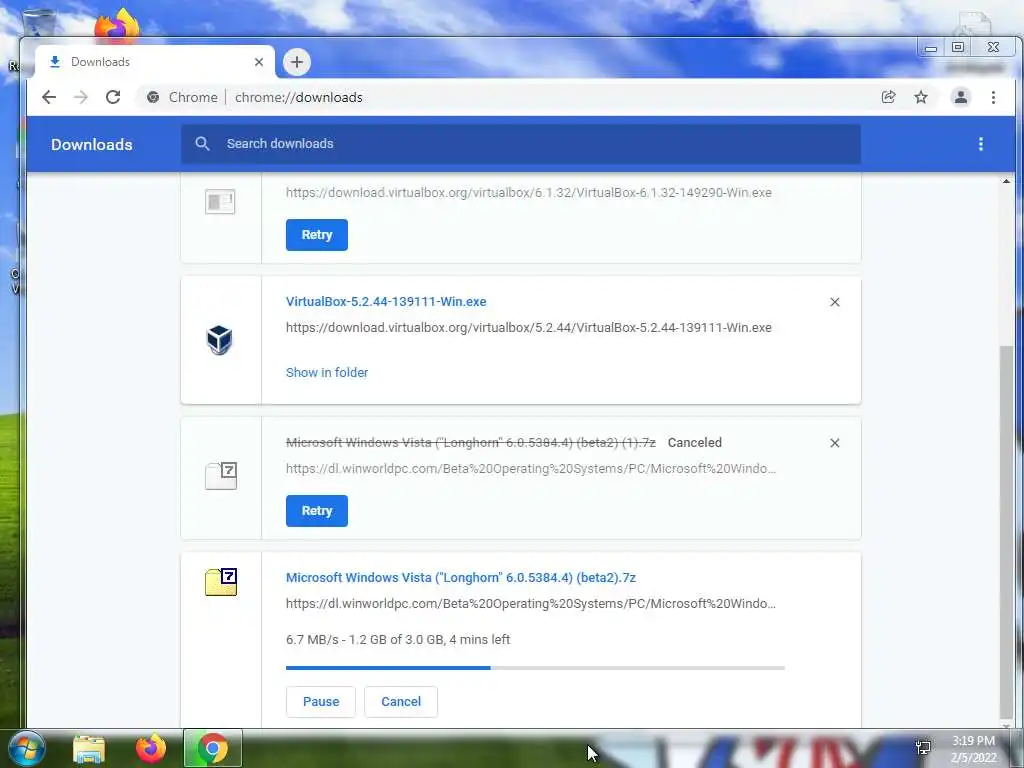Click the 6.7 MB/s download status text
The width and height of the screenshot is (1024, 768).
(x=398, y=639)
